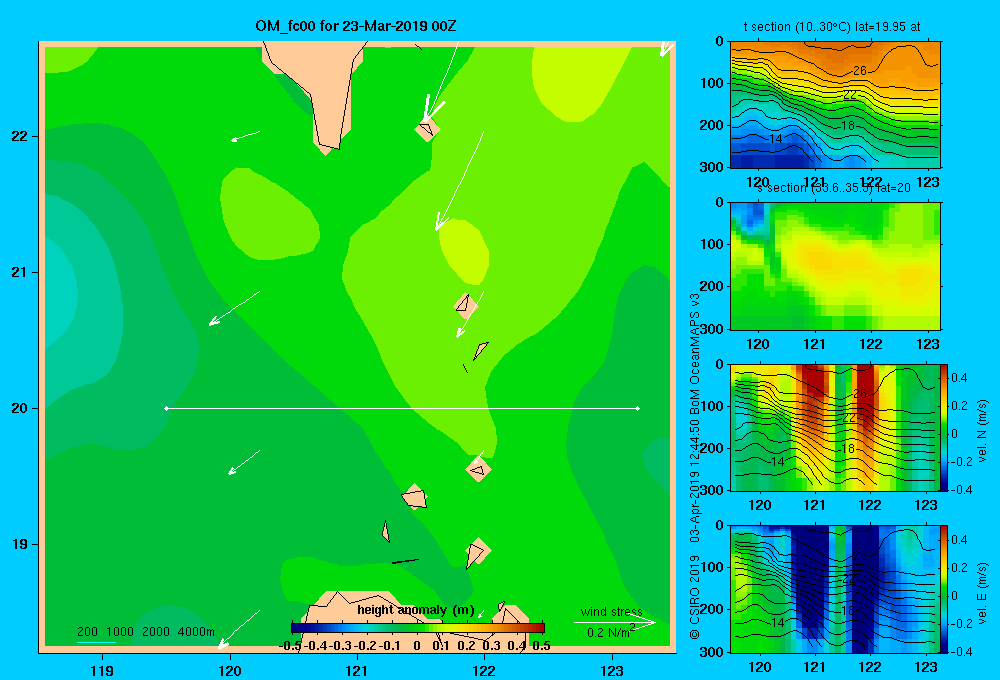Click longitude tick 123 on main map
1000x680 pixels.
(612, 670)
